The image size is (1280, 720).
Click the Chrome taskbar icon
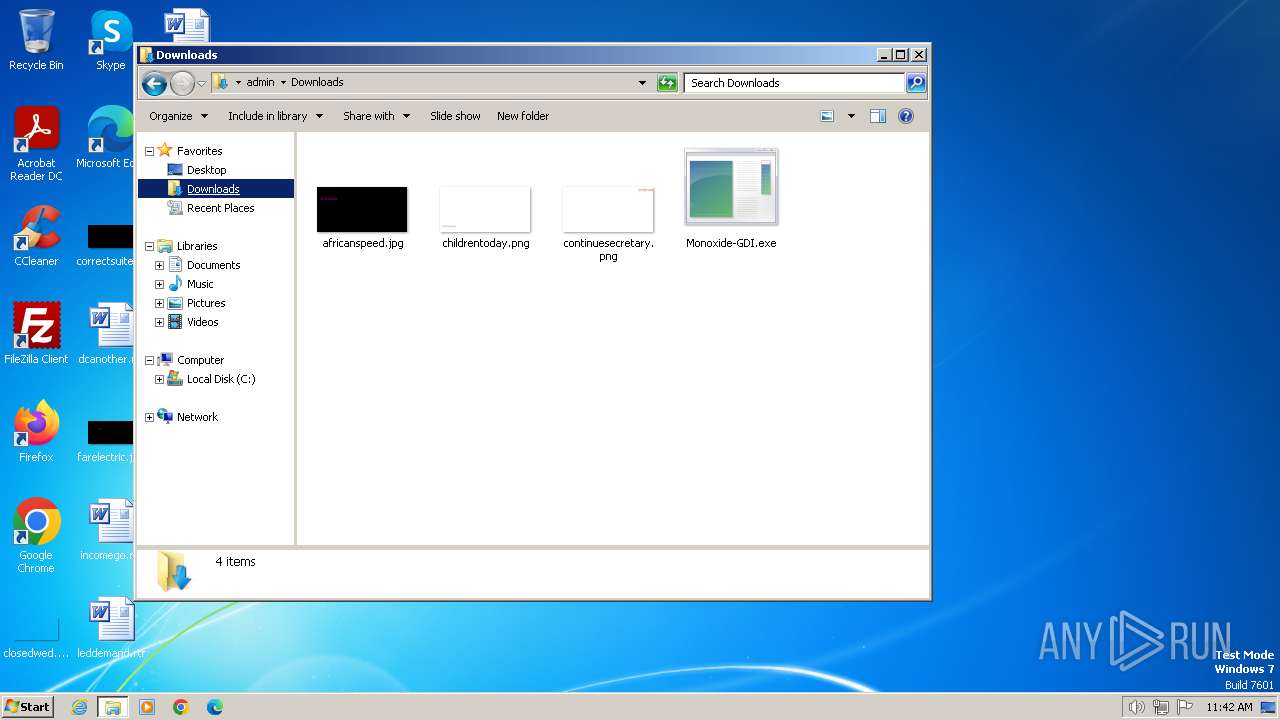pos(181,707)
